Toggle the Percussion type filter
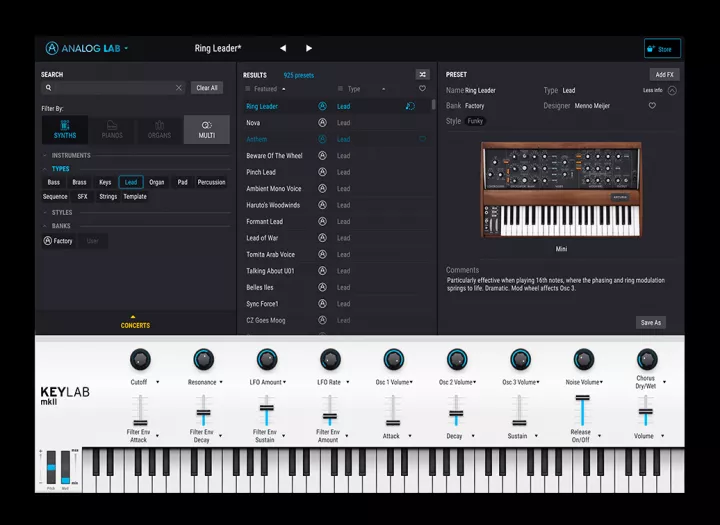 coord(211,182)
